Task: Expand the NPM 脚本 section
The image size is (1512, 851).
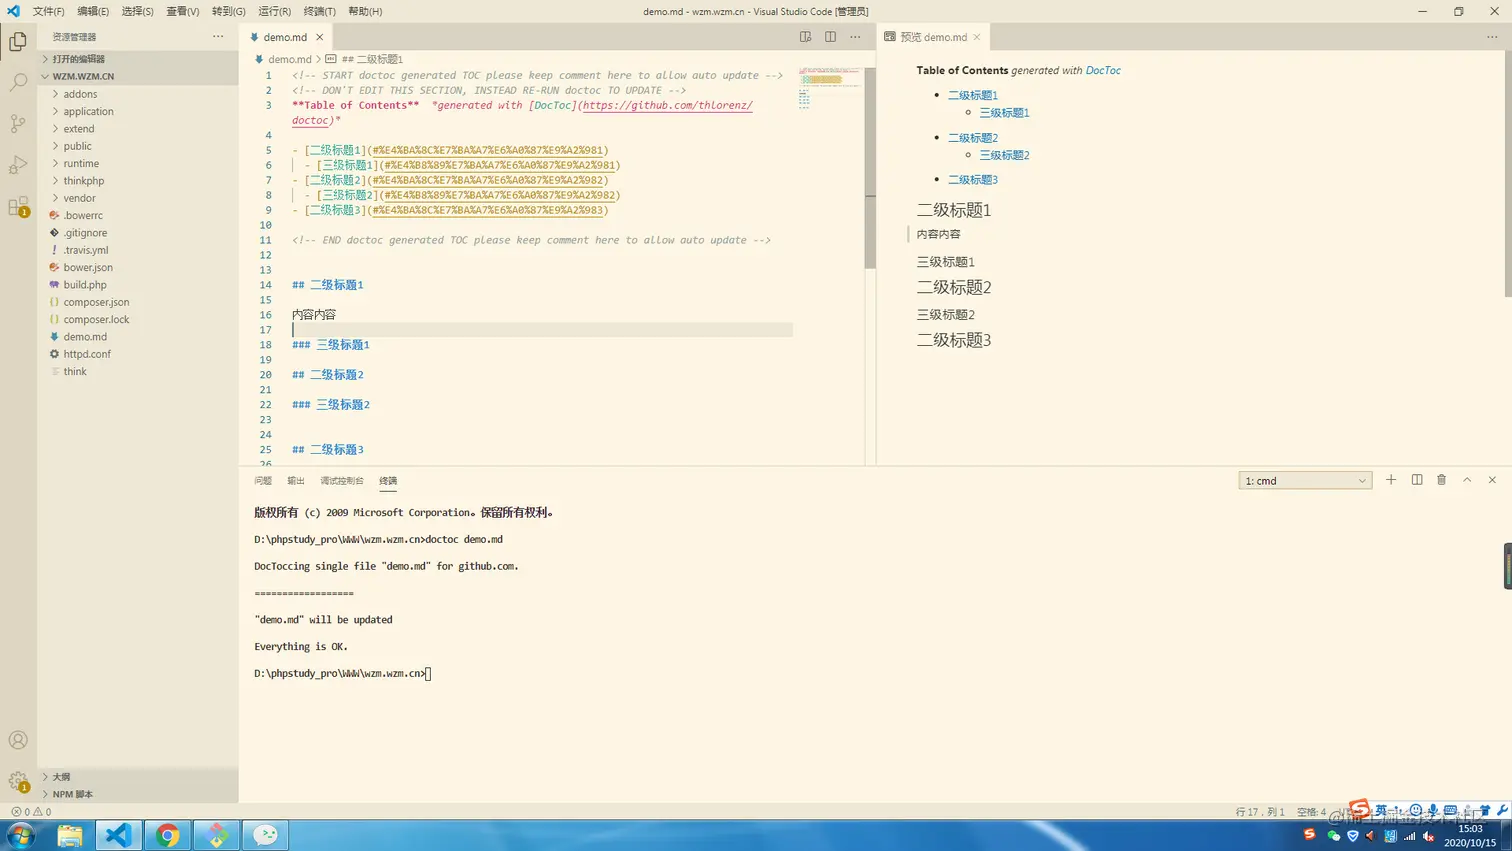Action: point(138,794)
